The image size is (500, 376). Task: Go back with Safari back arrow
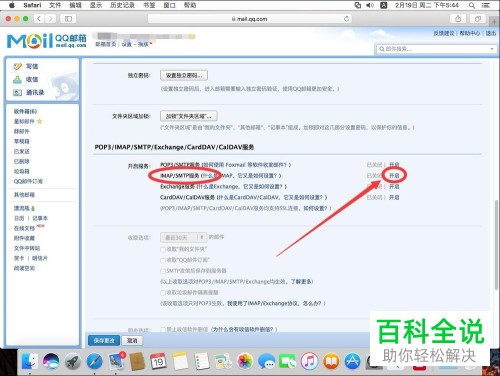(x=39, y=19)
